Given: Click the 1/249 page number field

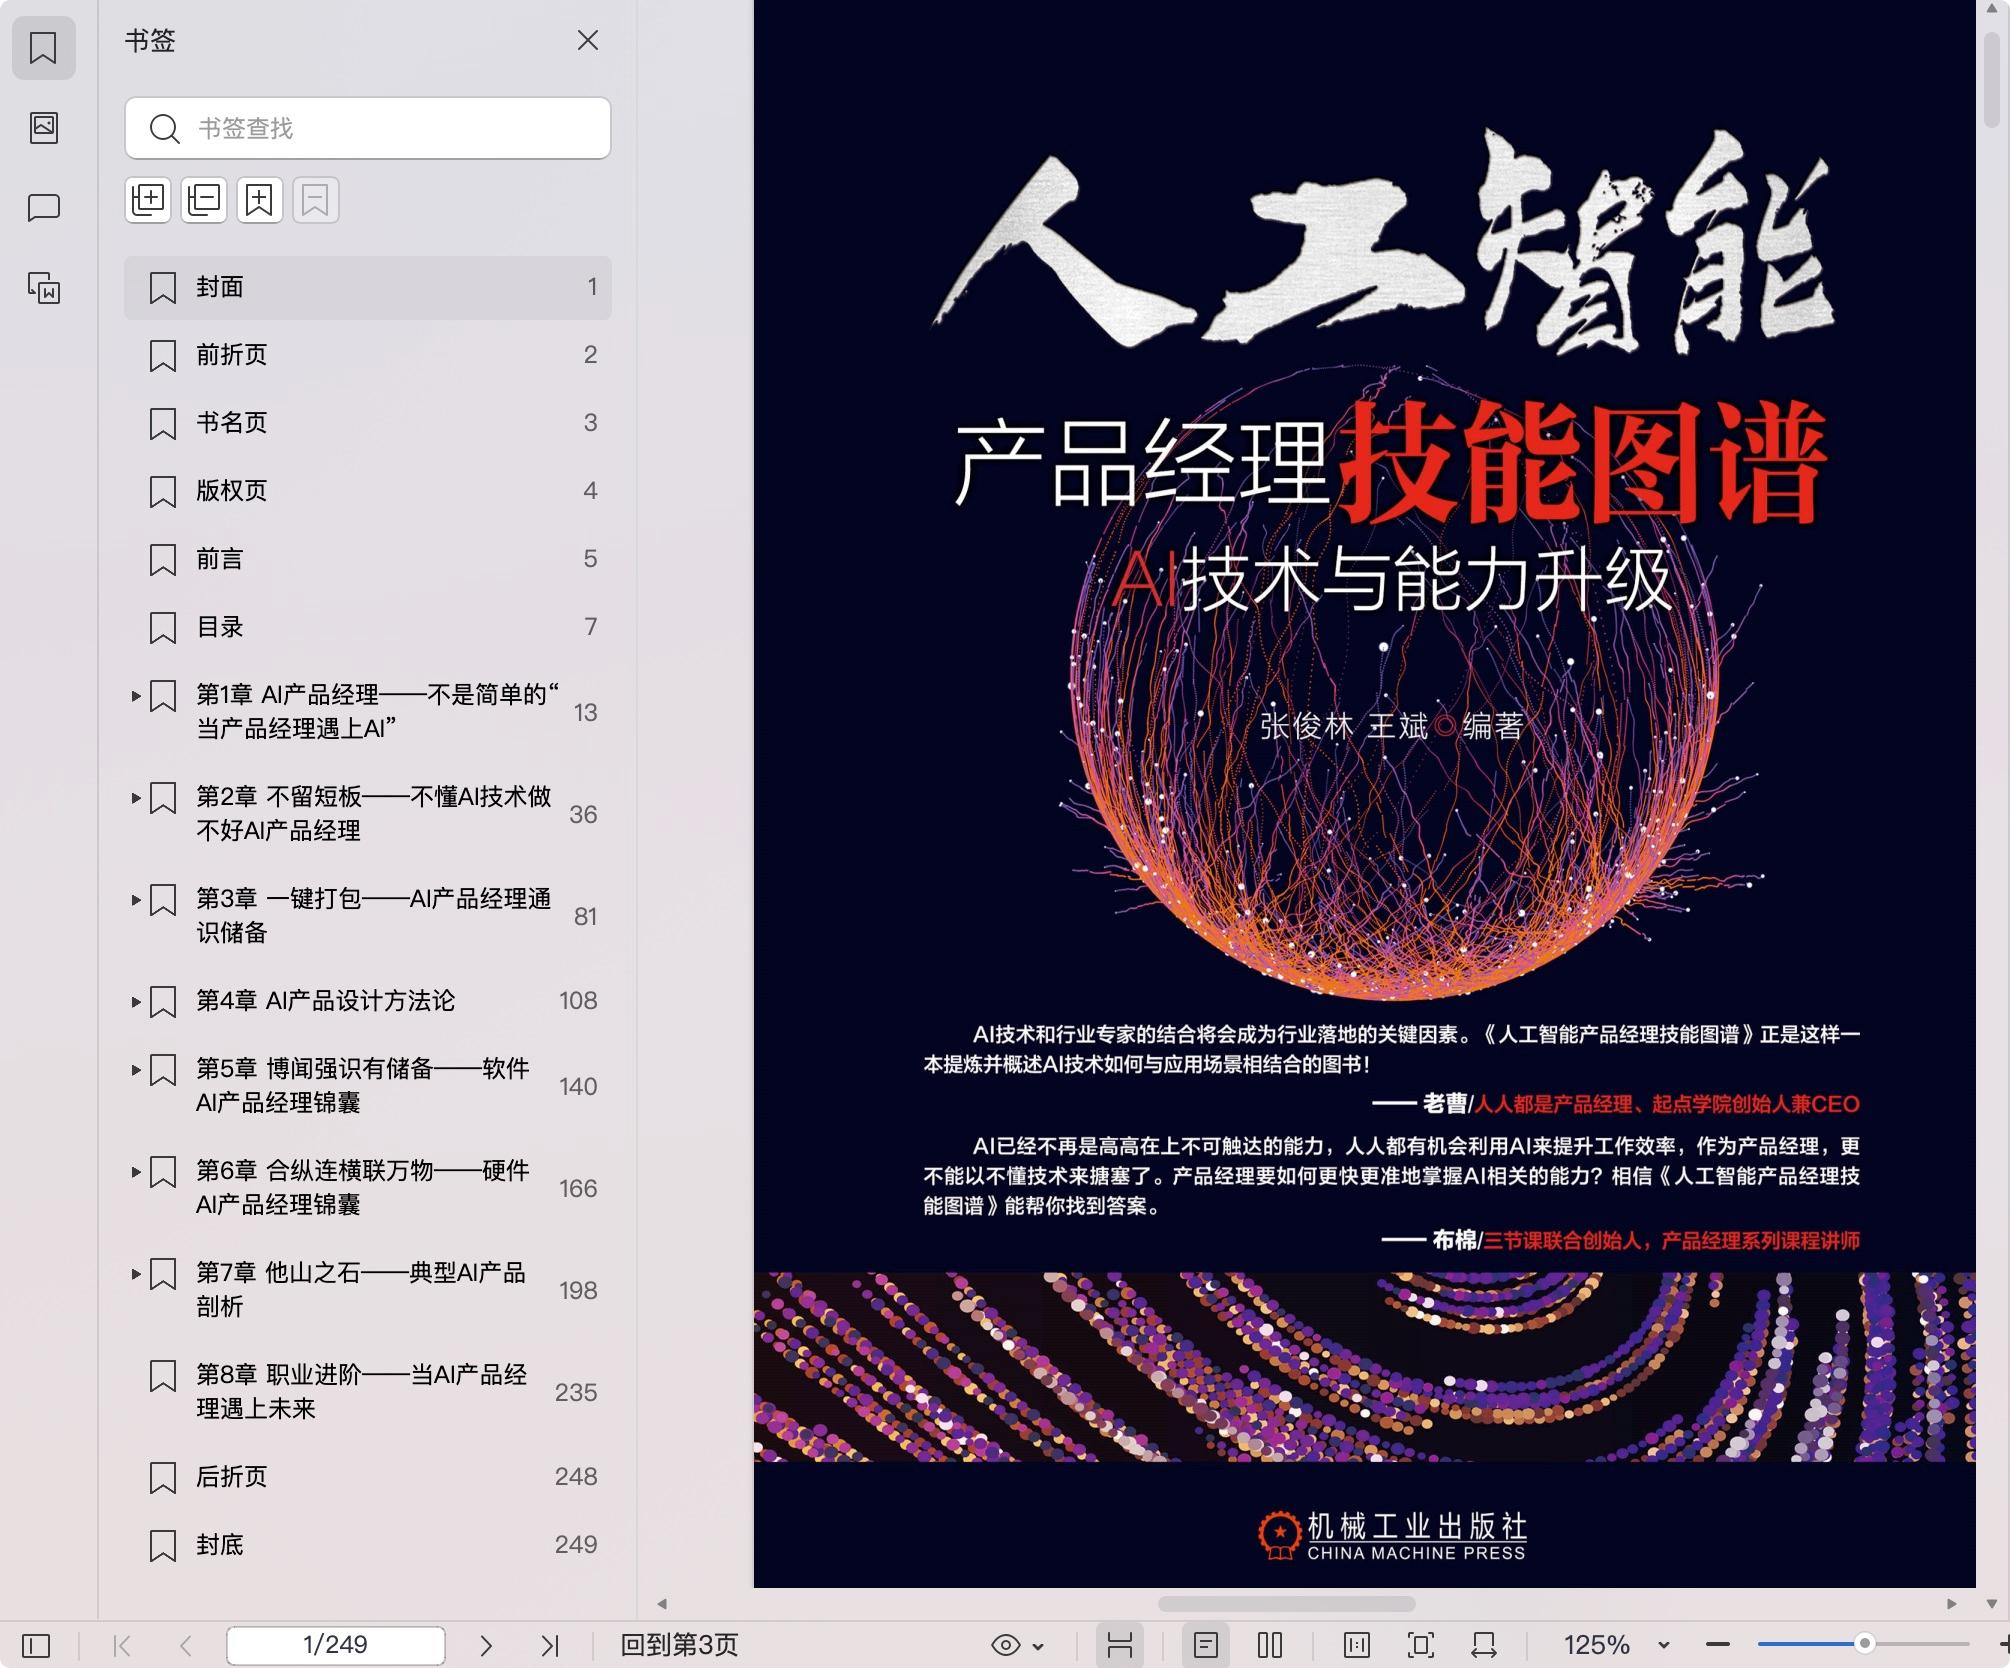Looking at the screenshot, I should coord(336,1645).
